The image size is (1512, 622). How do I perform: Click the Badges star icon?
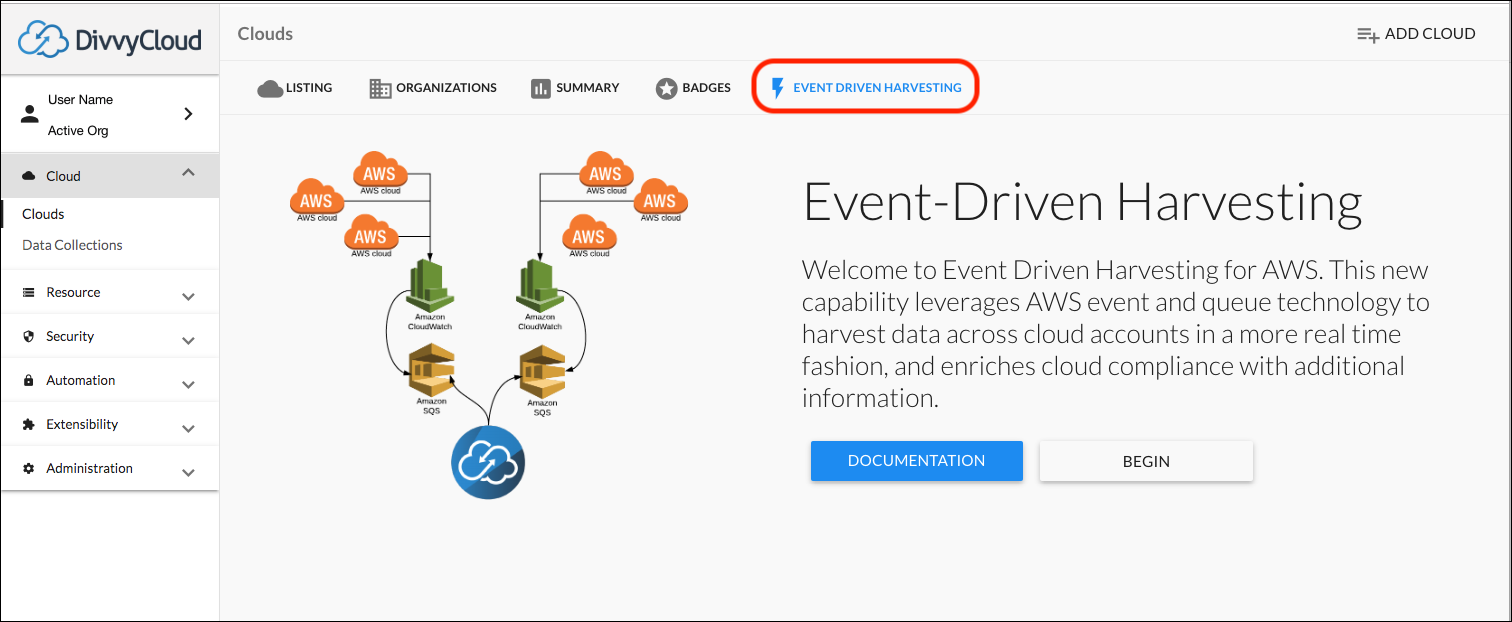[x=666, y=89]
